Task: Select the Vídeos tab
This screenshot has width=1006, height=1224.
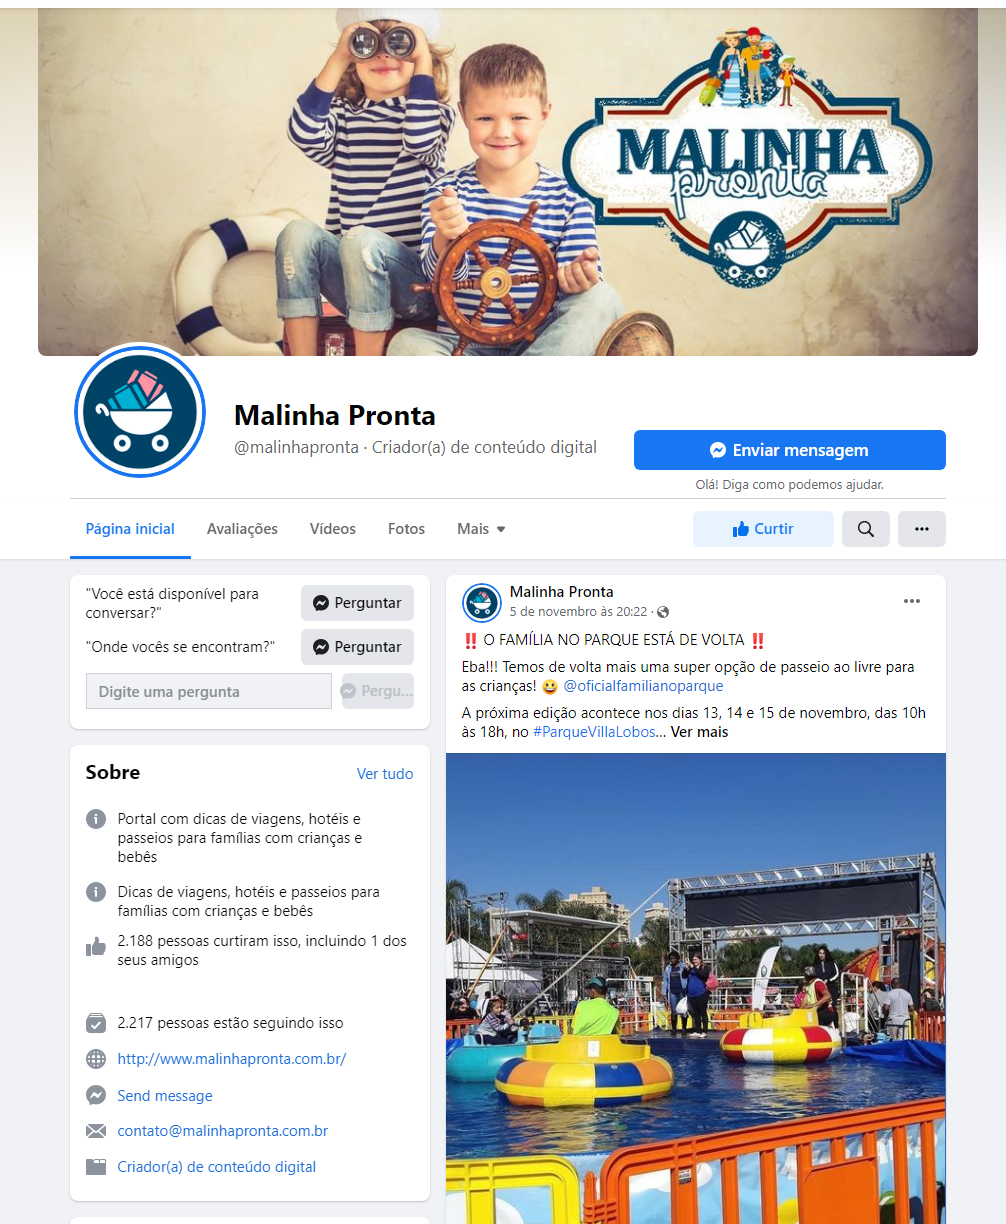Action: 332,529
